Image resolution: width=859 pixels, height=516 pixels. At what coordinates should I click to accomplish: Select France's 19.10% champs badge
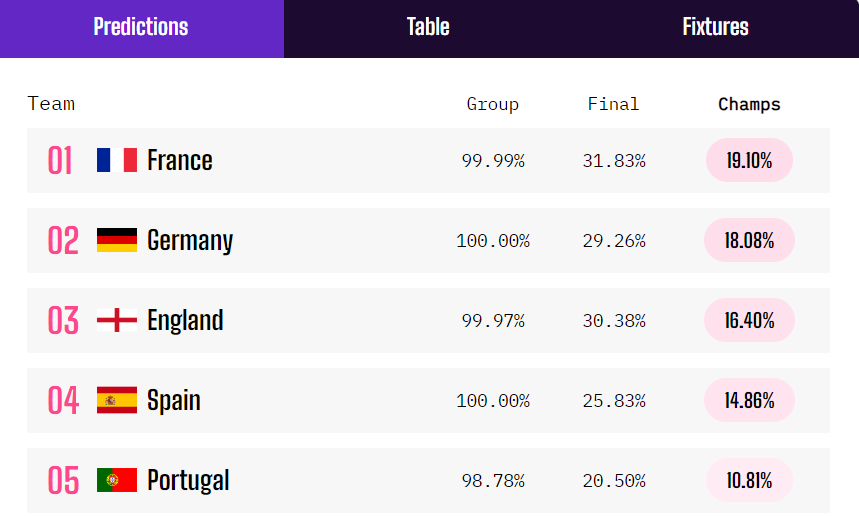tap(749, 160)
